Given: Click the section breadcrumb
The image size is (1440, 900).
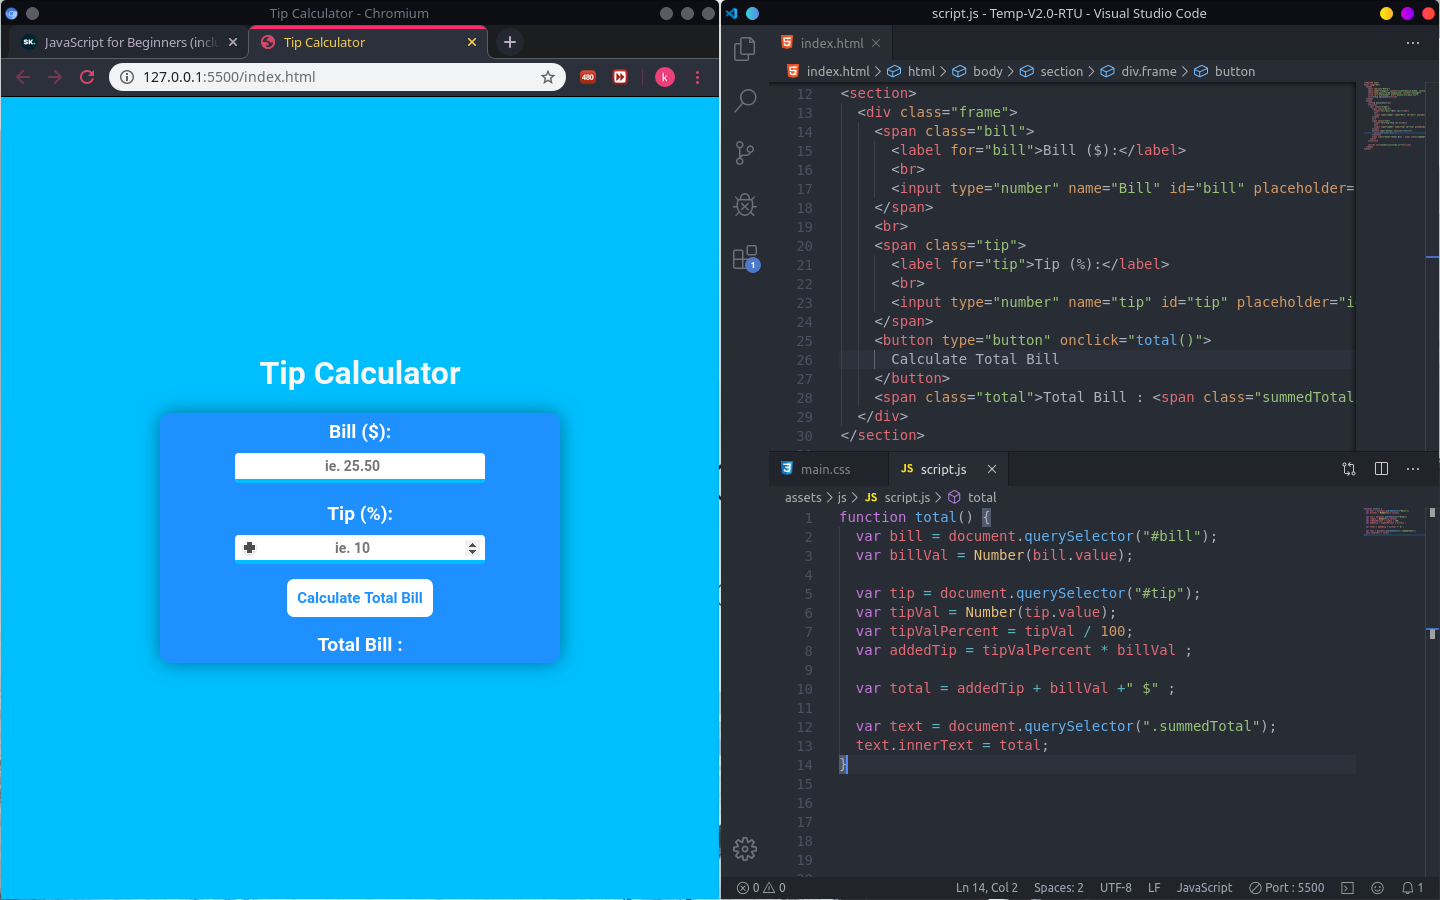Looking at the screenshot, I should pos(1052,71).
